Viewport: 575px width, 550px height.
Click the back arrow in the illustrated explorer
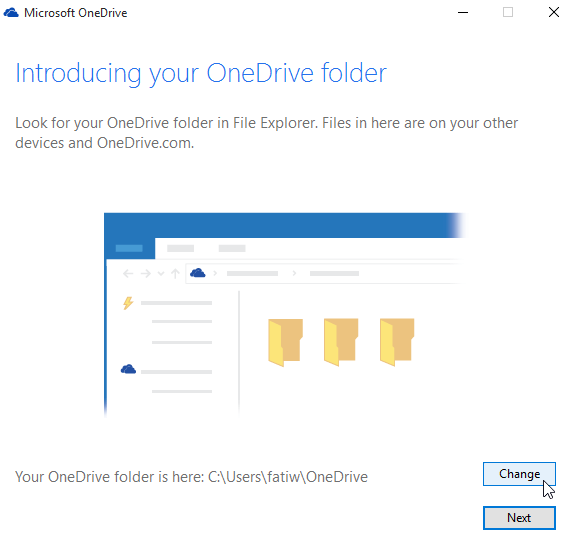pyautogui.click(x=128, y=273)
